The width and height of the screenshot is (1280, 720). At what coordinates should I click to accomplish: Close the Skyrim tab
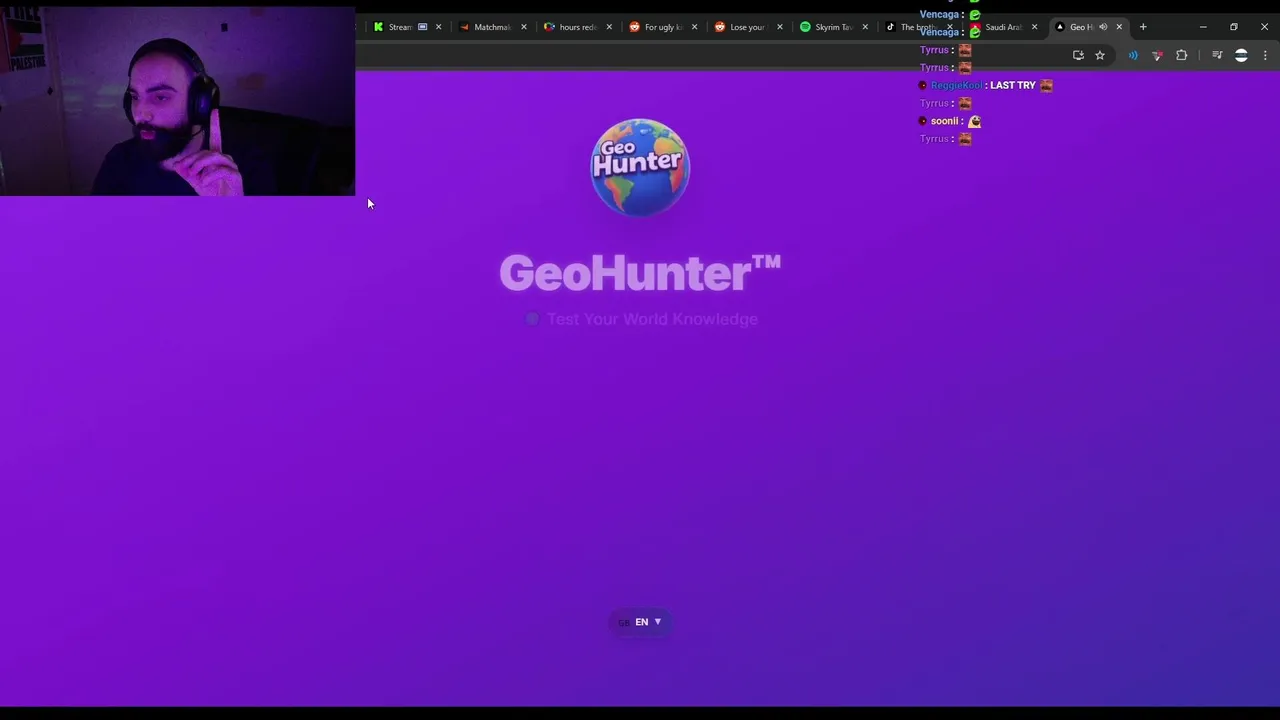pos(864,27)
